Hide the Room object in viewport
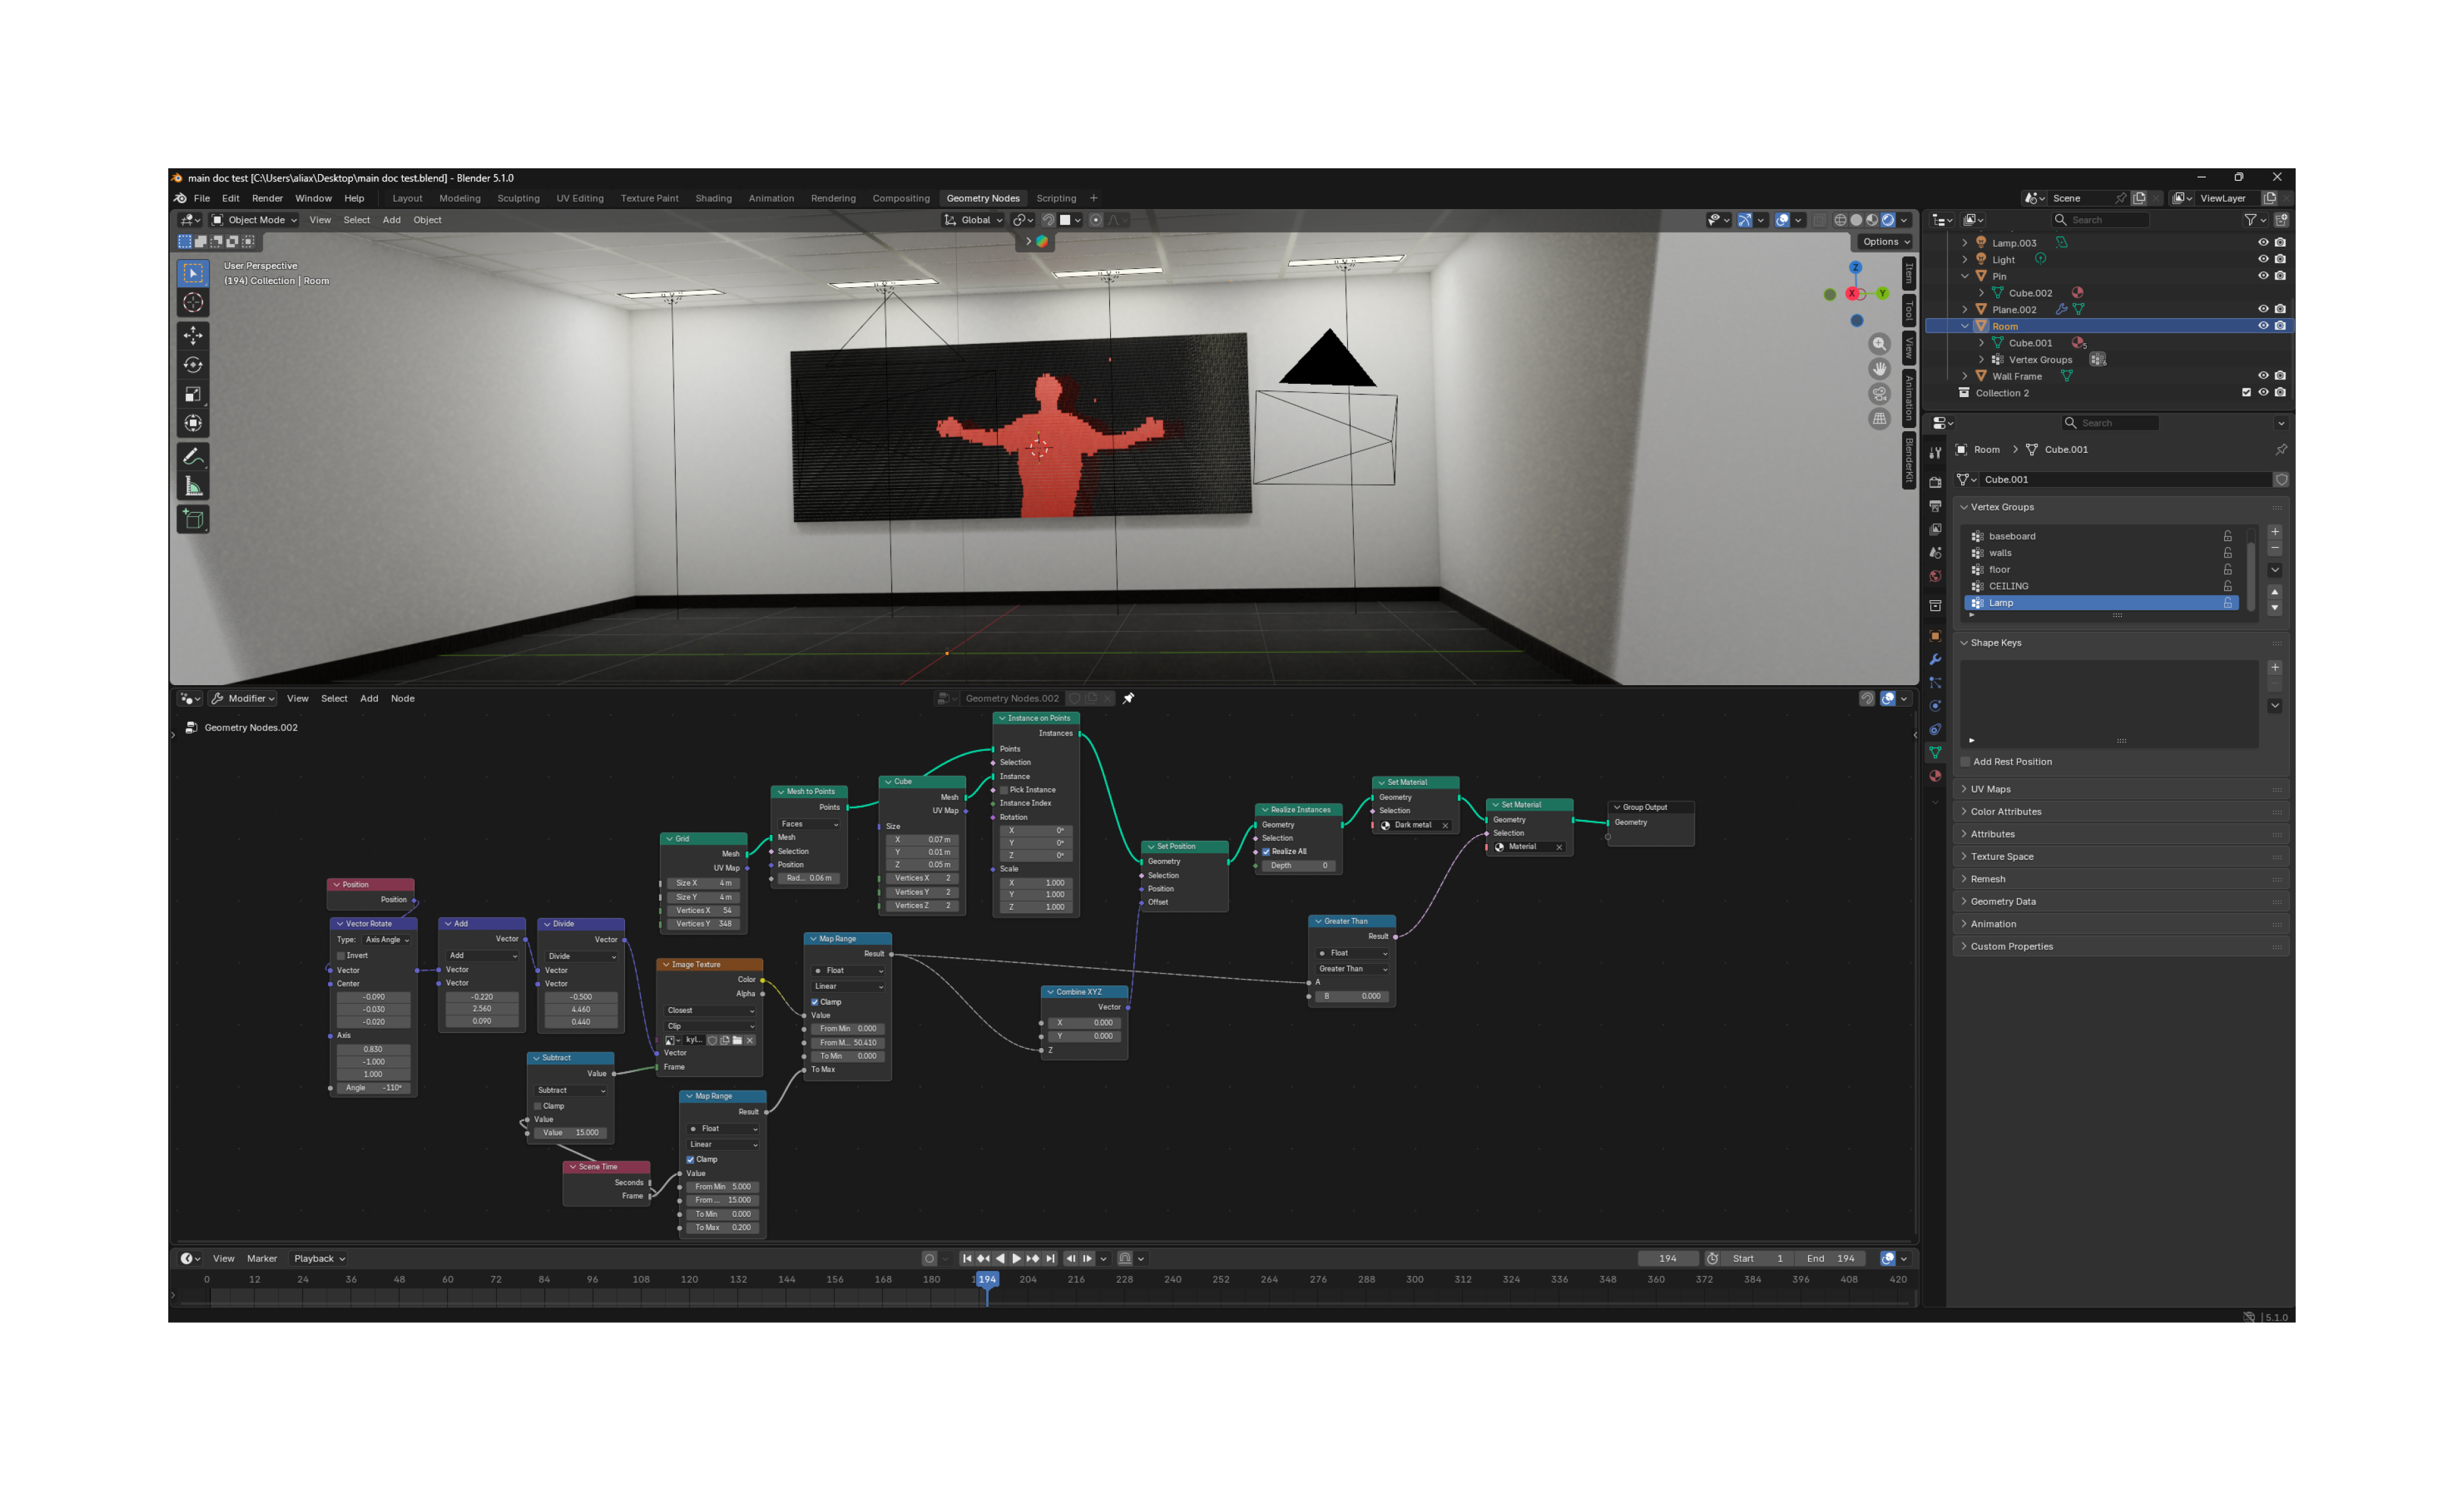2464x1491 pixels. (x=2263, y=326)
